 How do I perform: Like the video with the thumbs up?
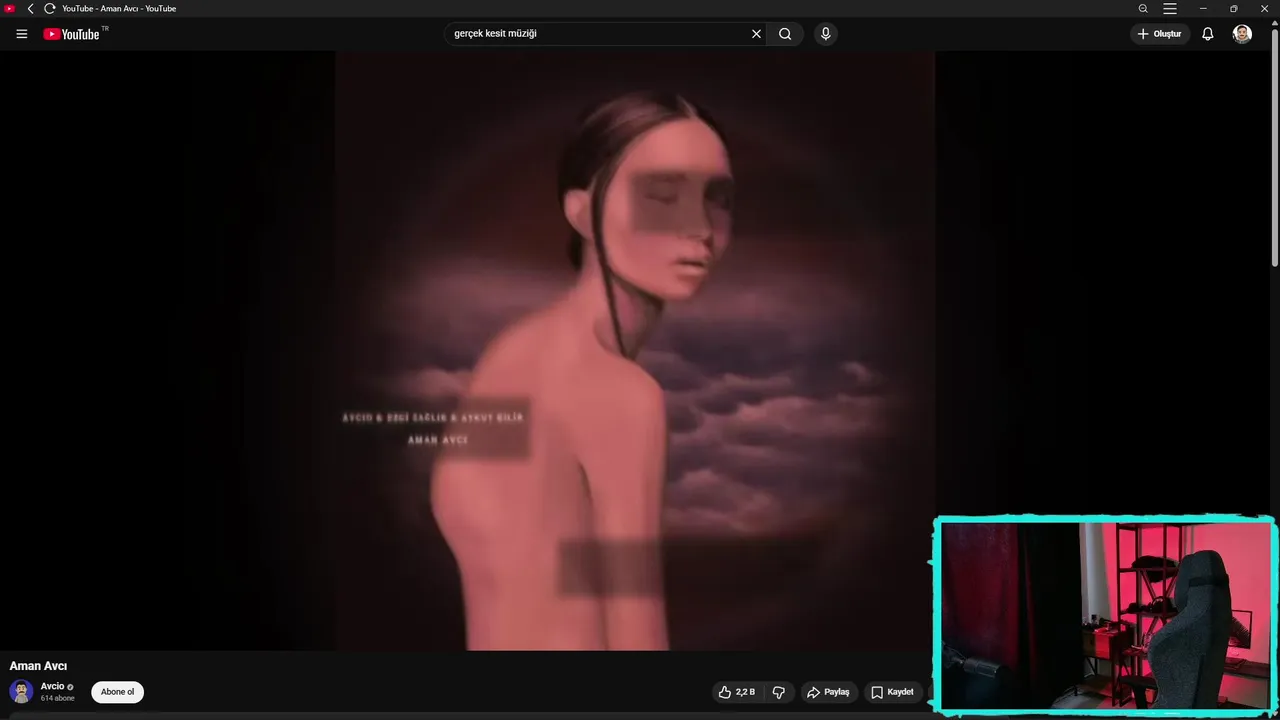(x=737, y=692)
